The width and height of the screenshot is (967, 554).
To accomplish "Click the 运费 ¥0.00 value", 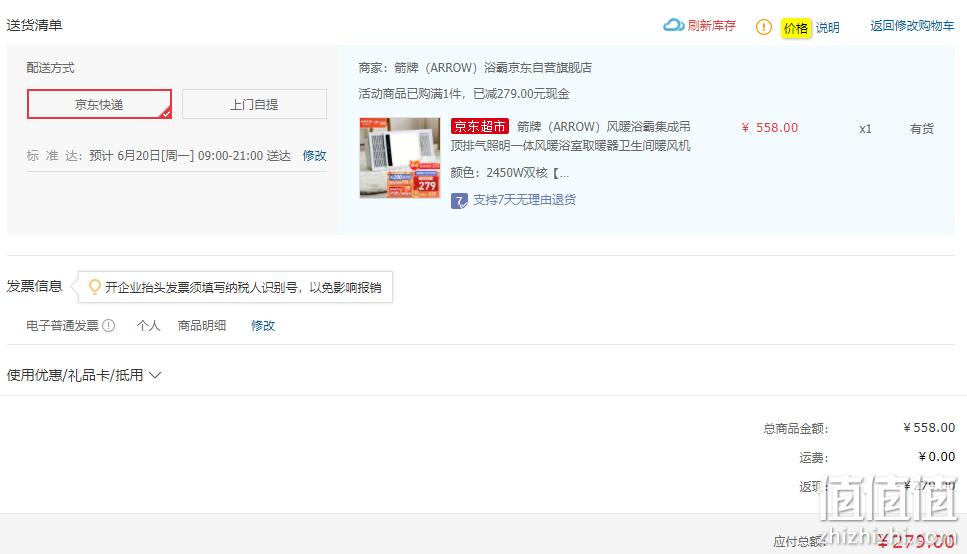I will pyautogui.click(x=936, y=457).
